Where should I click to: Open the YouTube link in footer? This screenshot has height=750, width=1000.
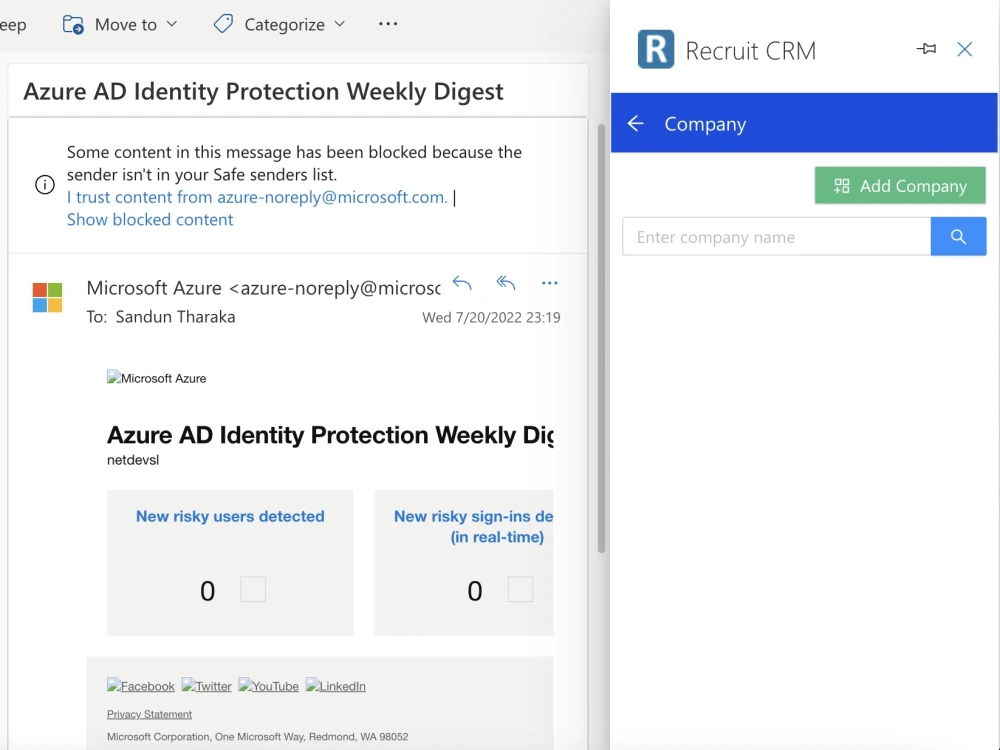tap(268, 686)
